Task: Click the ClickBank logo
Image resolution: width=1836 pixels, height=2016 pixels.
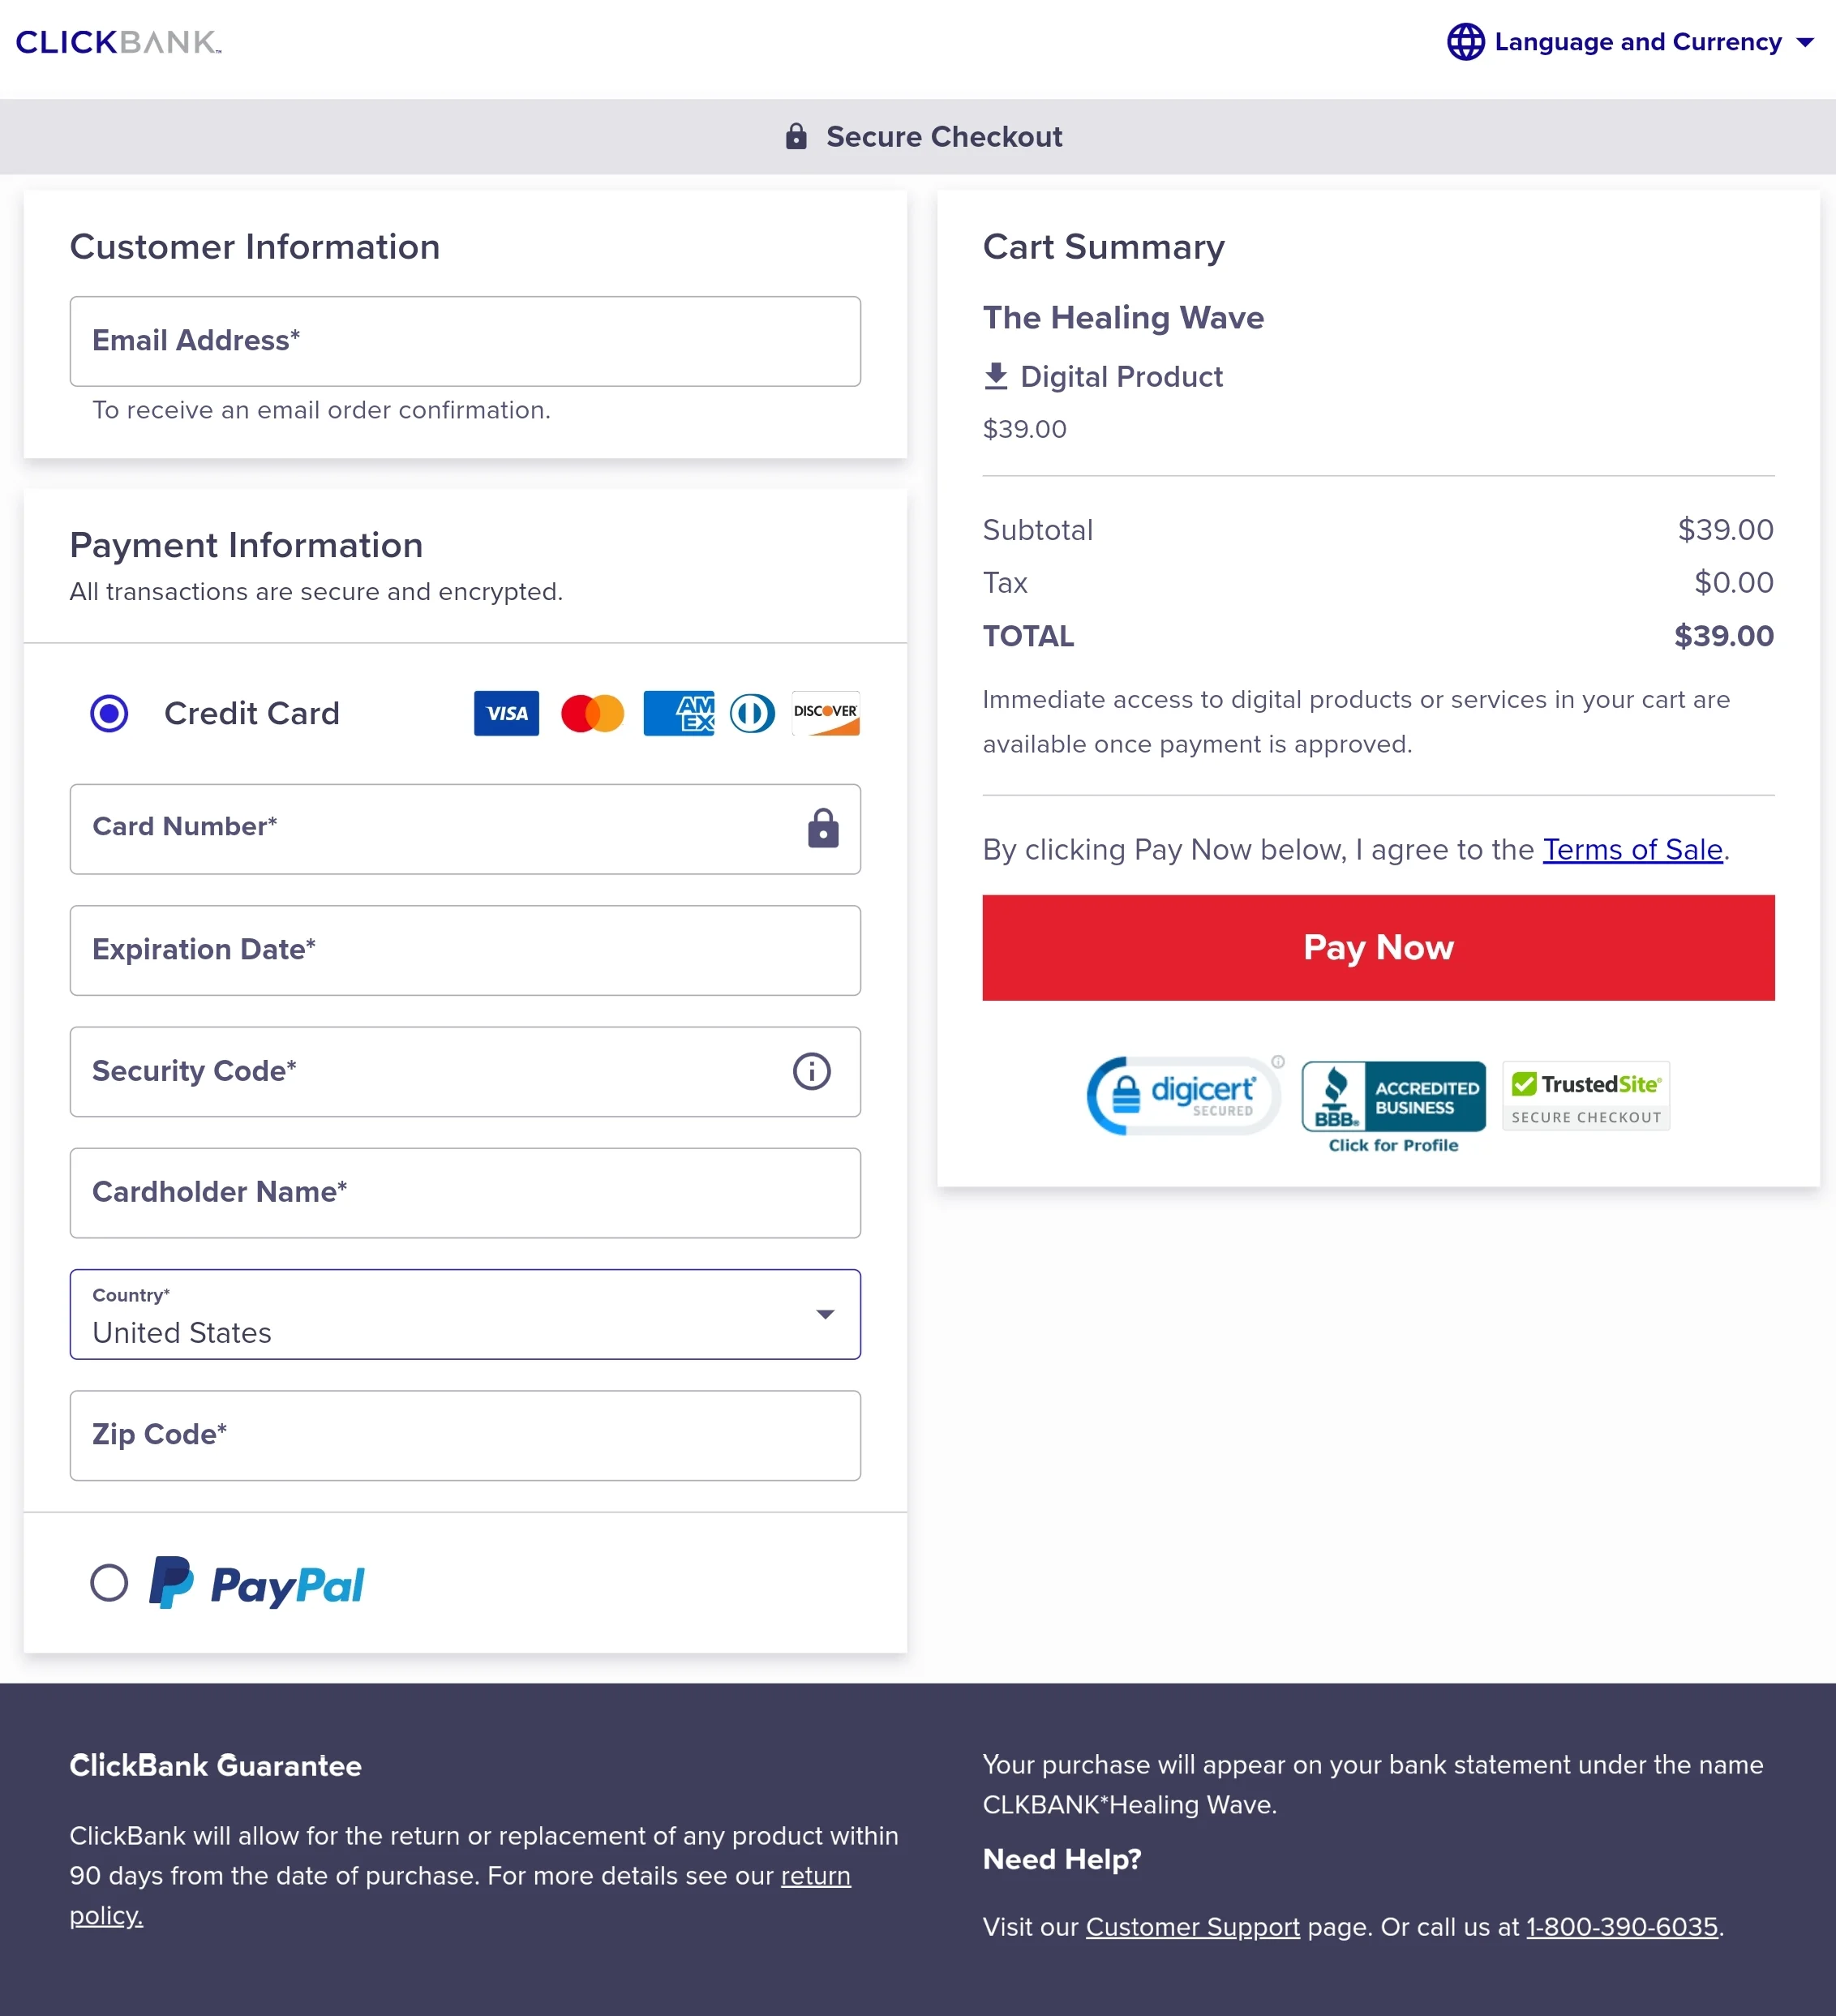Action: (x=118, y=42)
